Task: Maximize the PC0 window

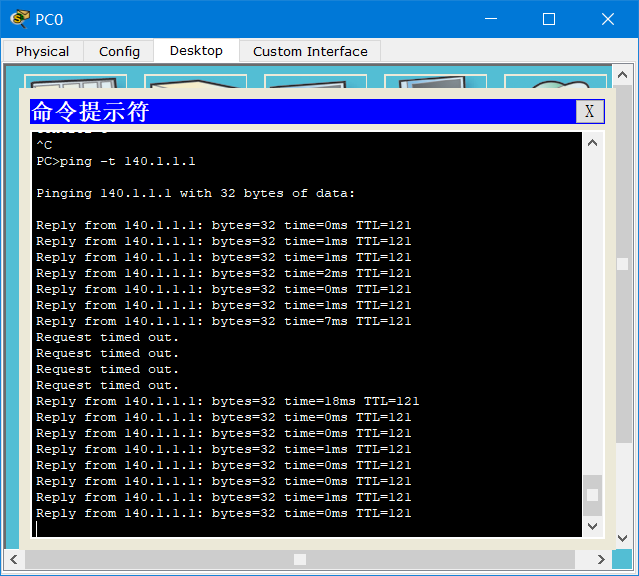Action: click(x=549, y=19)
